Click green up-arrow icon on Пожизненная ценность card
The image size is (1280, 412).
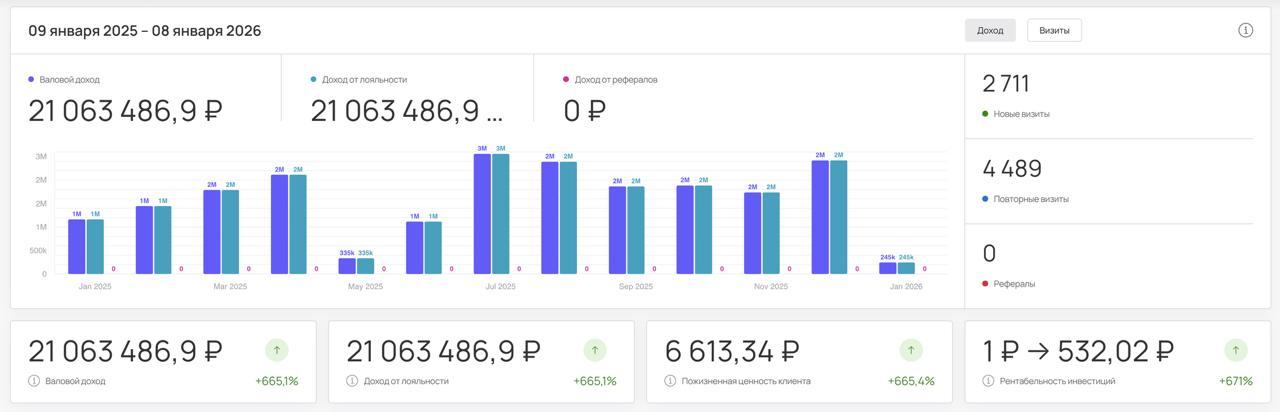pyautogui.click(x=911, y=350)
